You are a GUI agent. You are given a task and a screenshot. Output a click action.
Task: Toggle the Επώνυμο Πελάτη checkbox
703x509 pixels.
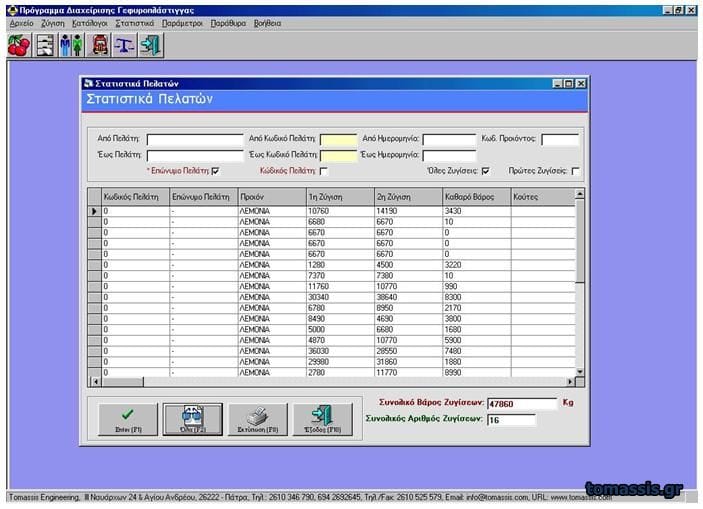coord(215,171)
